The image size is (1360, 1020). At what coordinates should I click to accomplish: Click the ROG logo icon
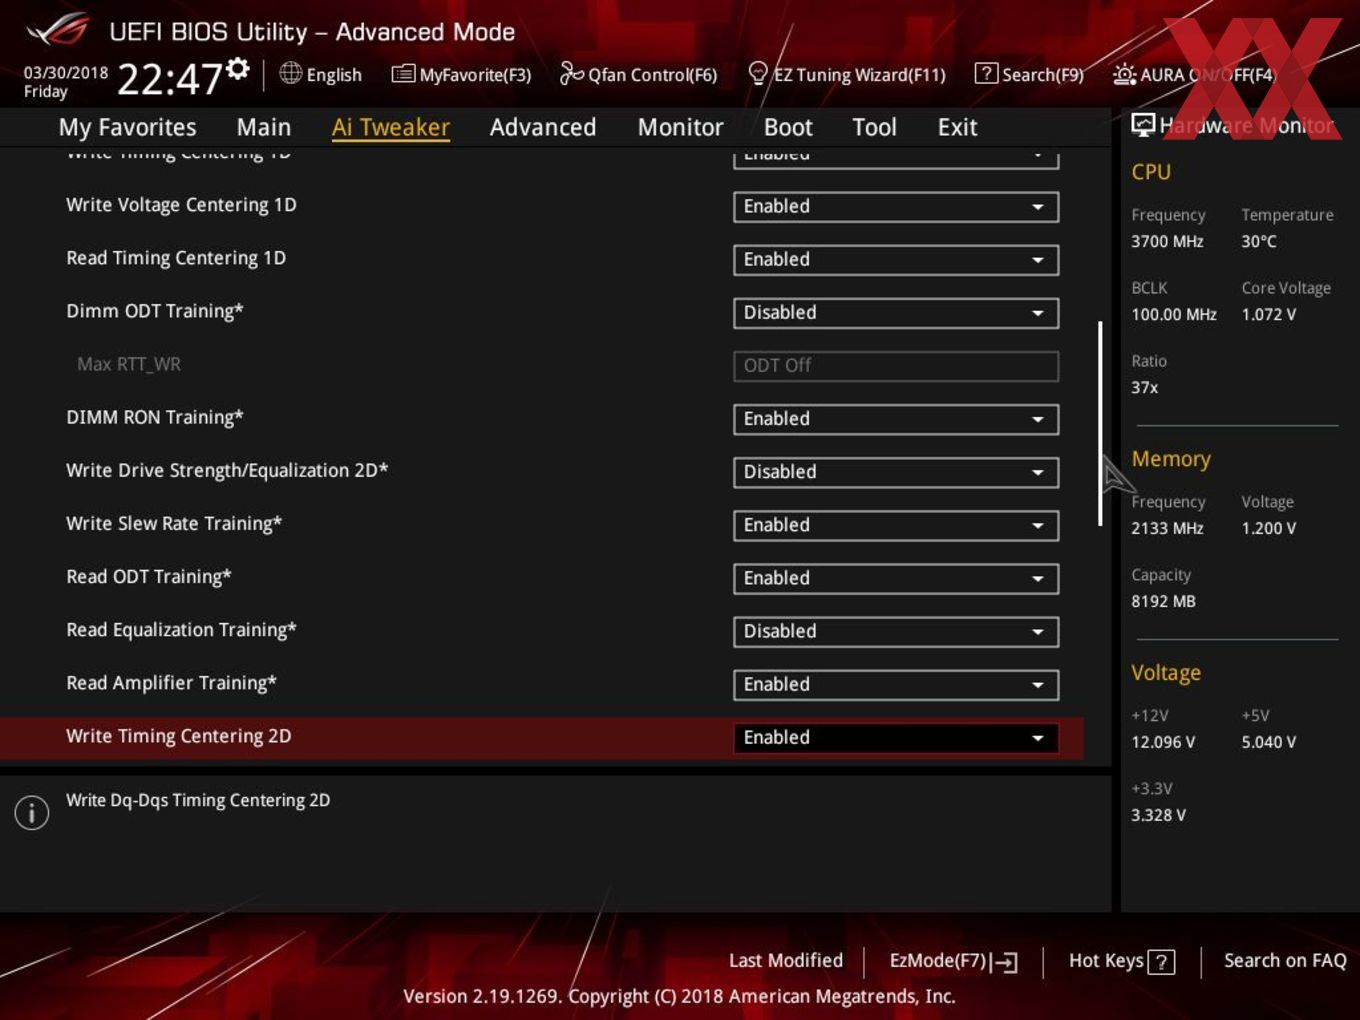click(x=58, y=29)
